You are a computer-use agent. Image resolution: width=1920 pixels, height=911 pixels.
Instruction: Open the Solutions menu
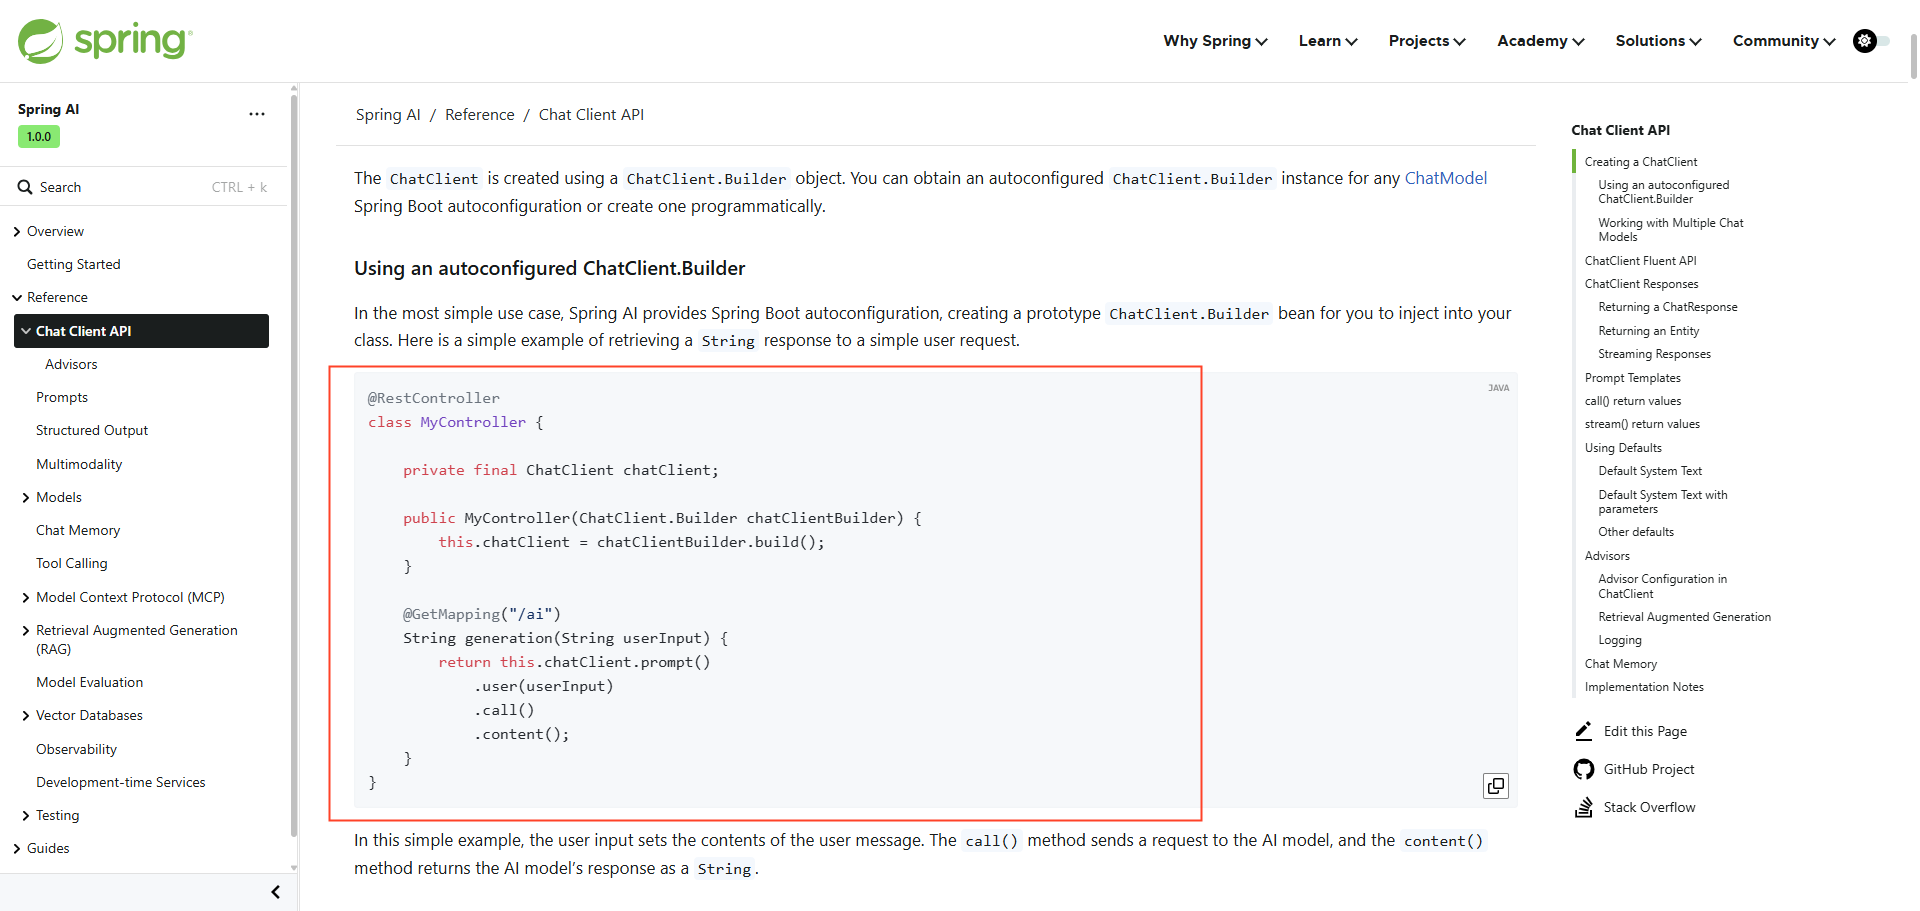(1658, 41)
